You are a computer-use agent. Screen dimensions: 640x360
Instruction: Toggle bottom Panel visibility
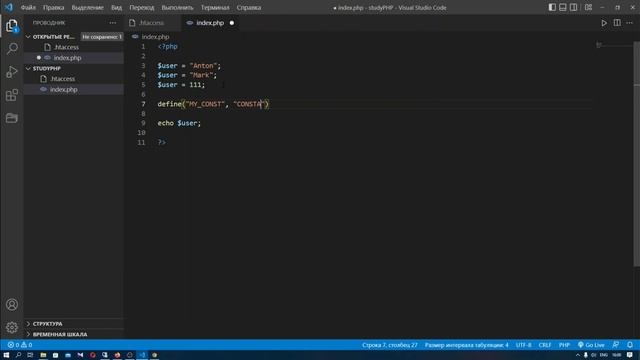coord(563,7)
